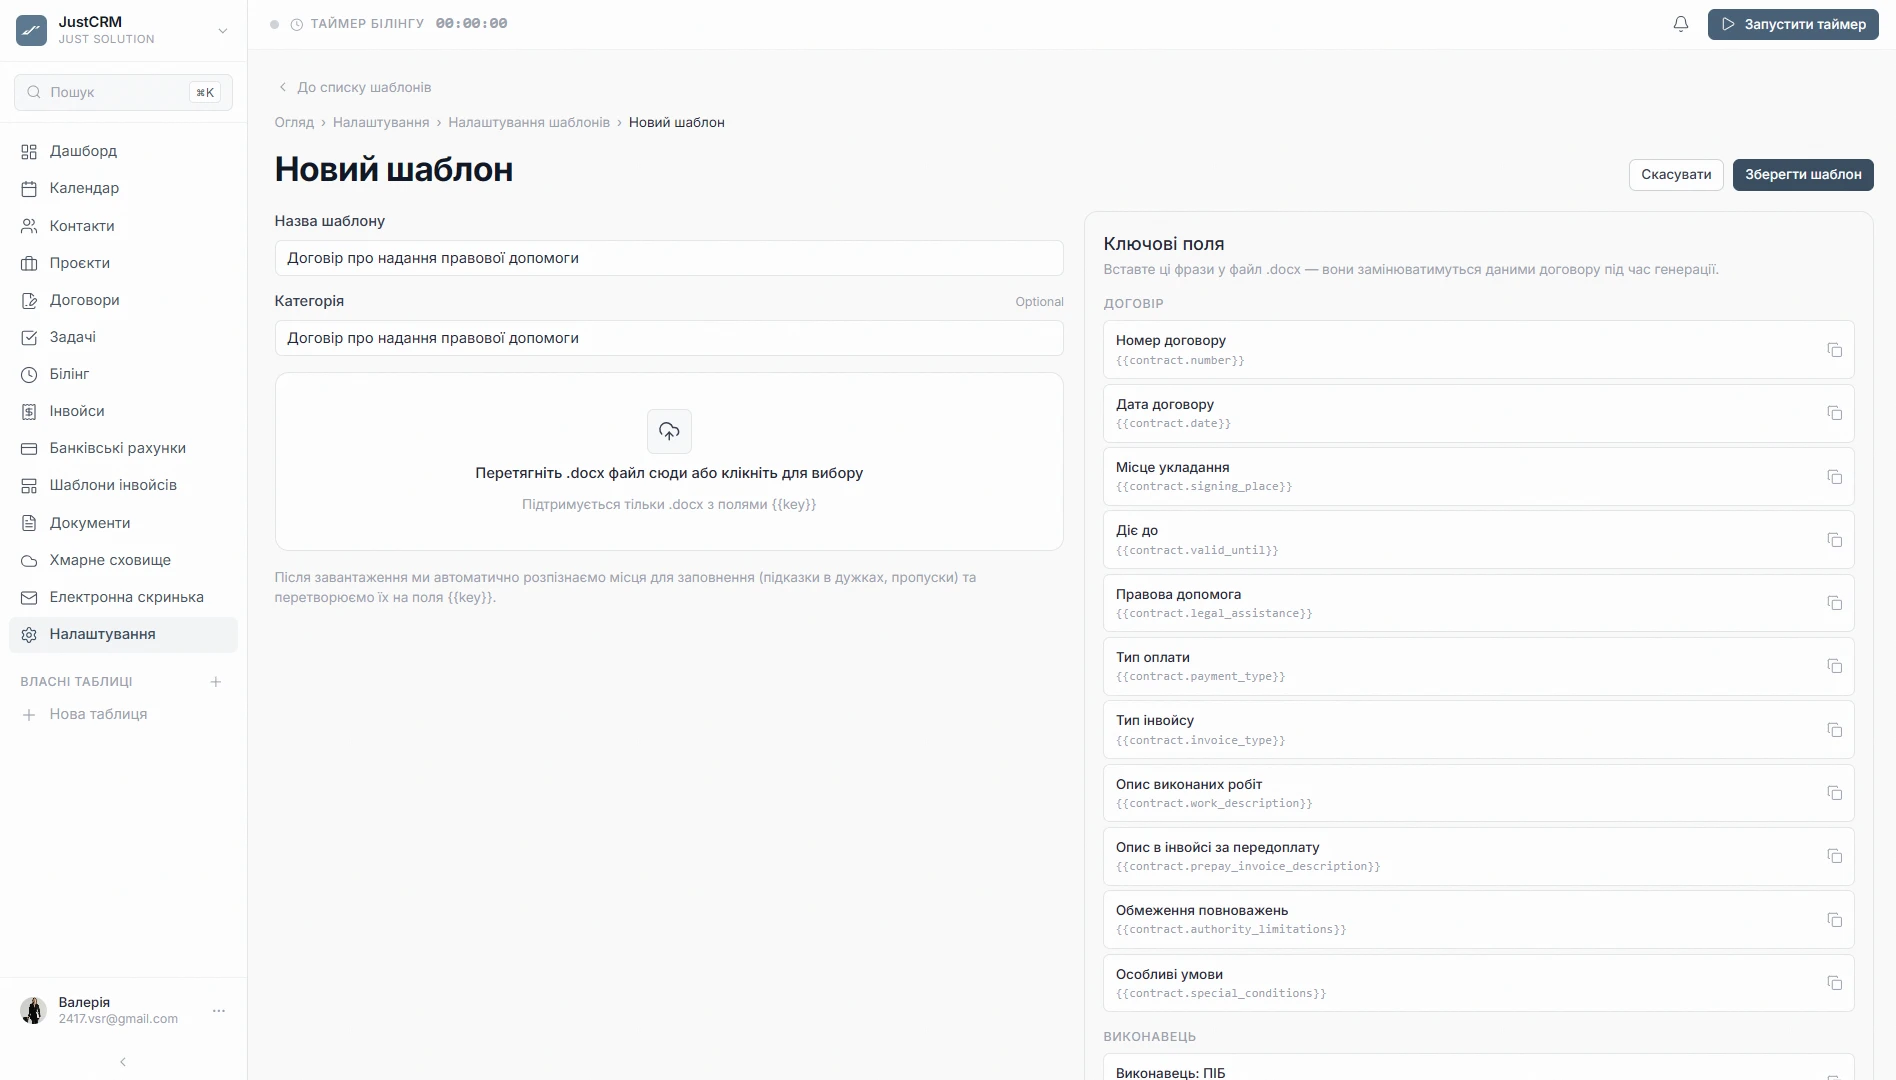Image resolution: width=1896 pixels, height=1080 pixels.
Task: Save with Зберегти шаблон button
Action: point(1803,174)
